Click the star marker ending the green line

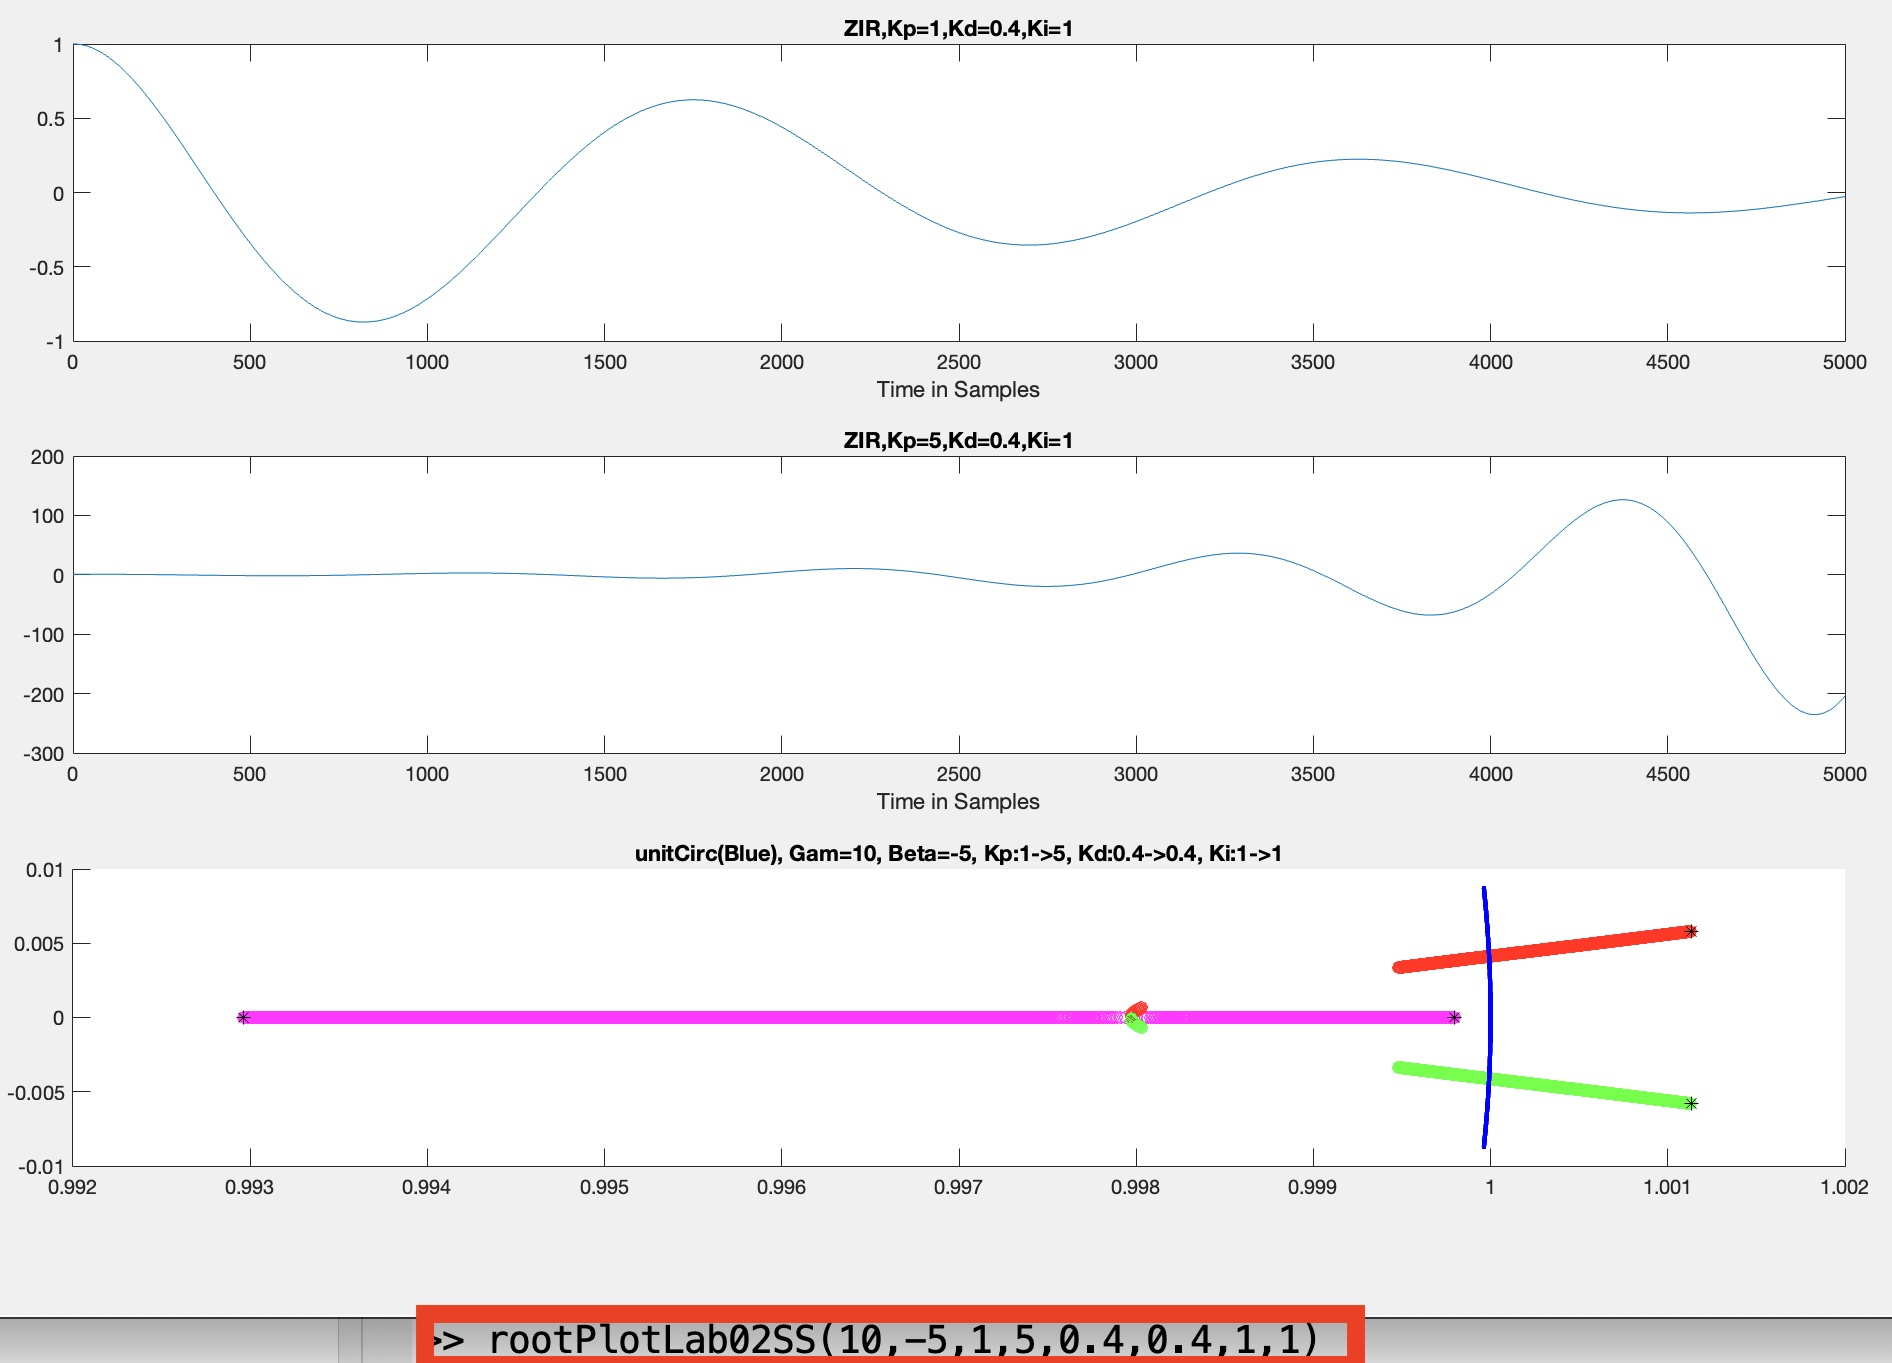point(1691,1104)
